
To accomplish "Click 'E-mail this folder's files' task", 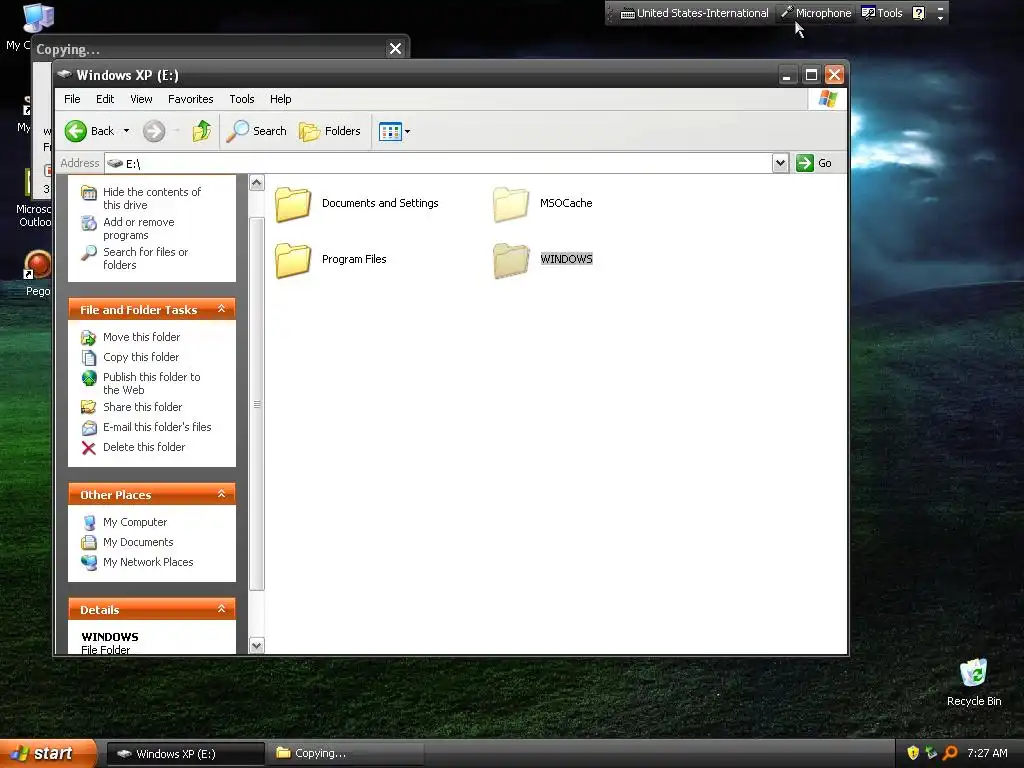I will click(x=157, y=427).
